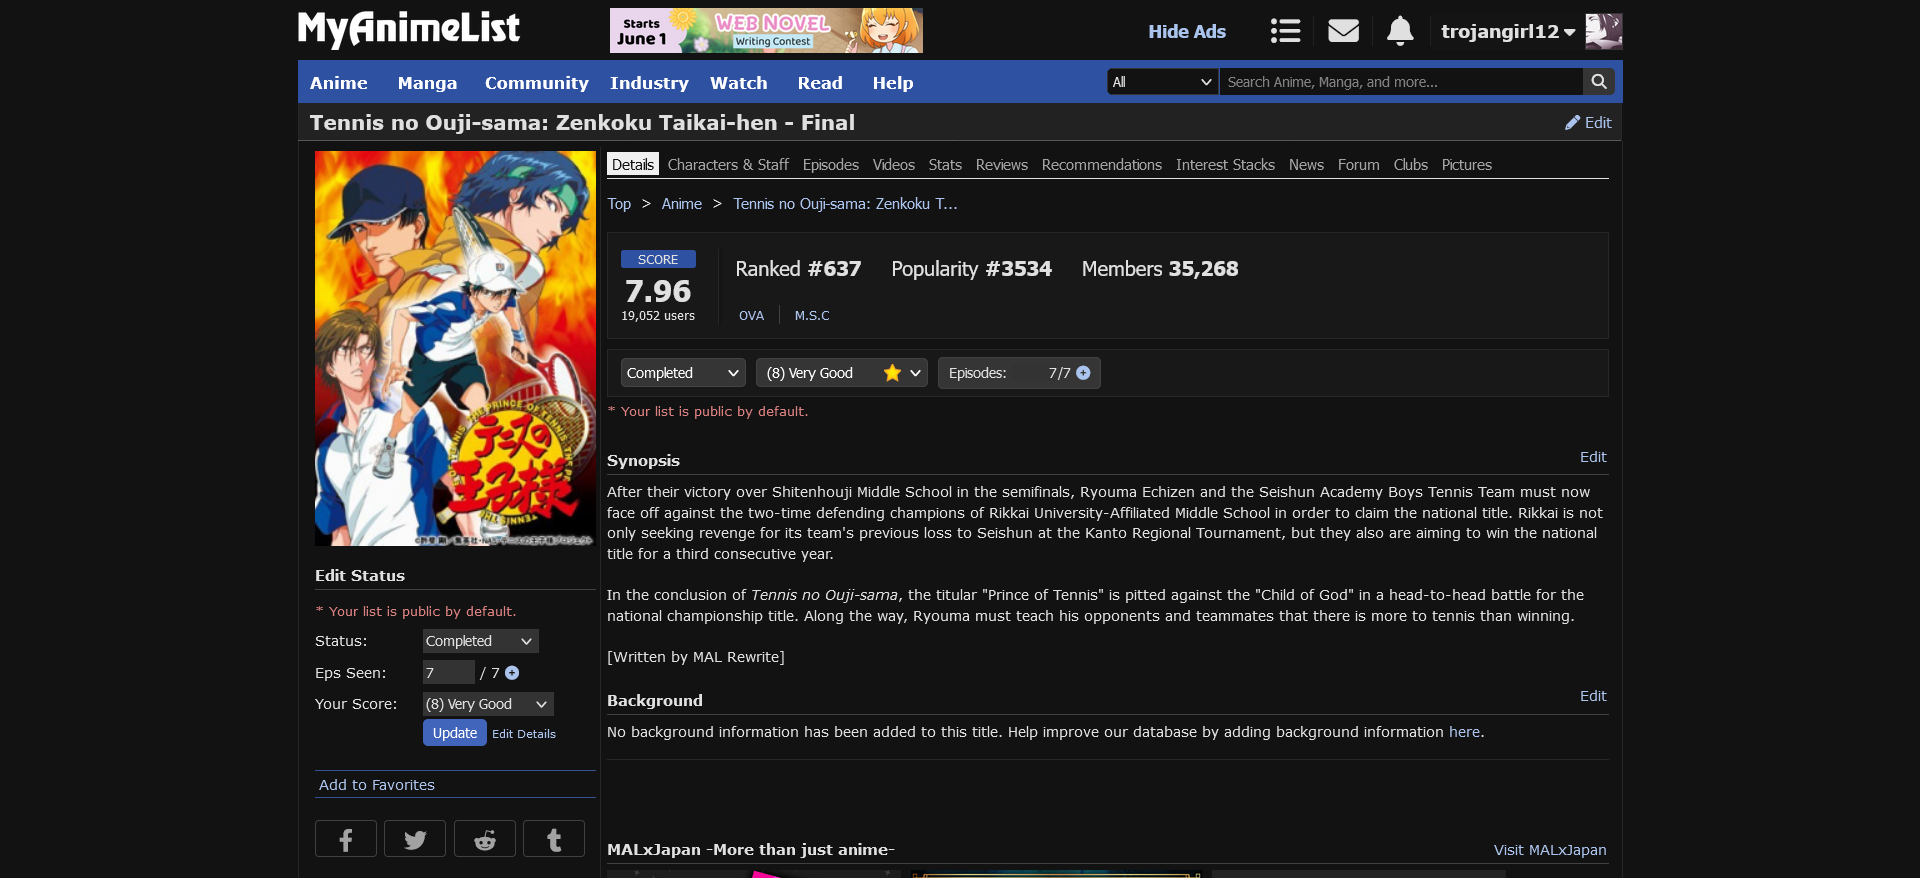Focus the Search Anime, Manga input field
This screenshot has width=1920, height=878.
(1400, 82)
